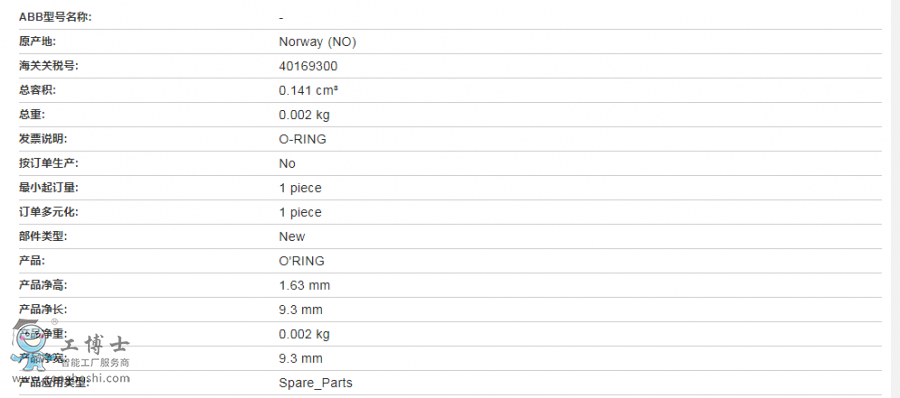This screenshot has width=900, height=398.
Task: Click the 产品净长 9.3 mm value
Action: 301,310
